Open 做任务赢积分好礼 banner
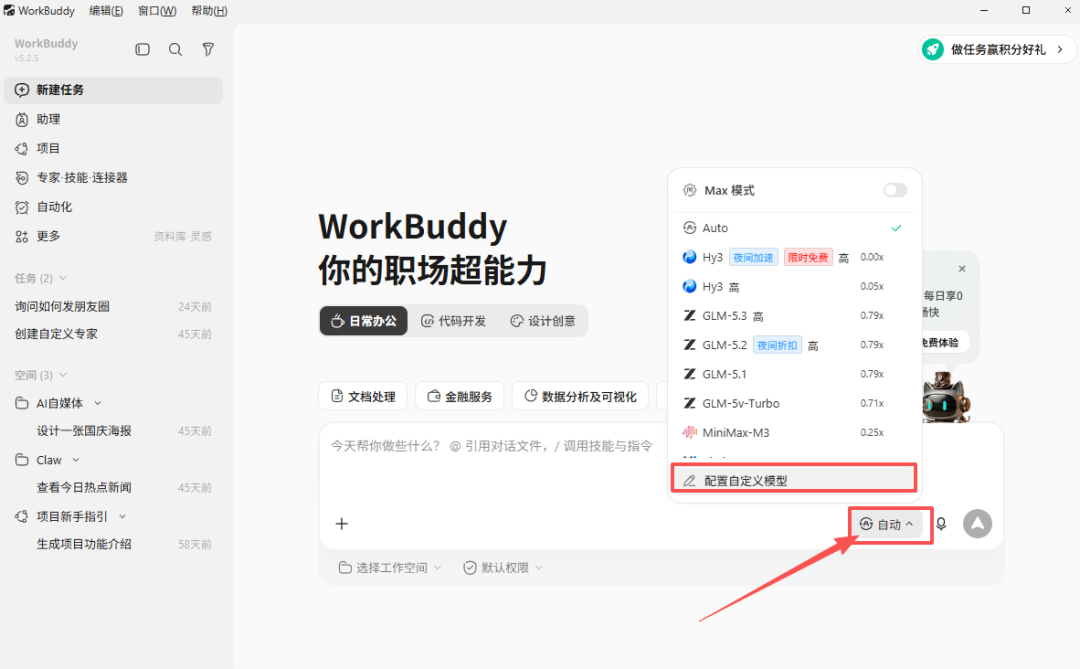This screenshot has width=1080, height=669. click(997, 50)
